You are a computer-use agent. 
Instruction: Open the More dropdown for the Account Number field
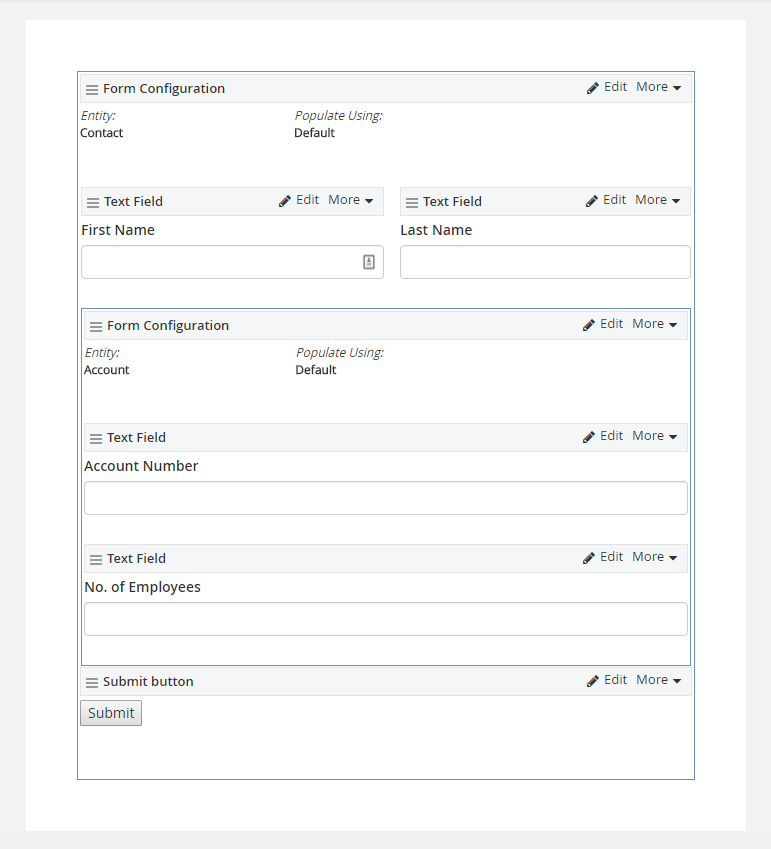(655, 436)
